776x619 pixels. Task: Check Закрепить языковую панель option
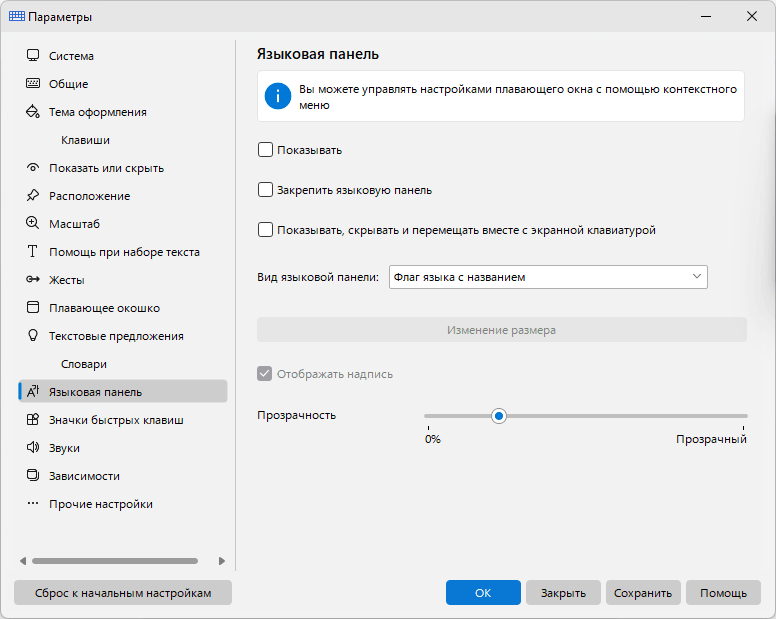(265, 190)
